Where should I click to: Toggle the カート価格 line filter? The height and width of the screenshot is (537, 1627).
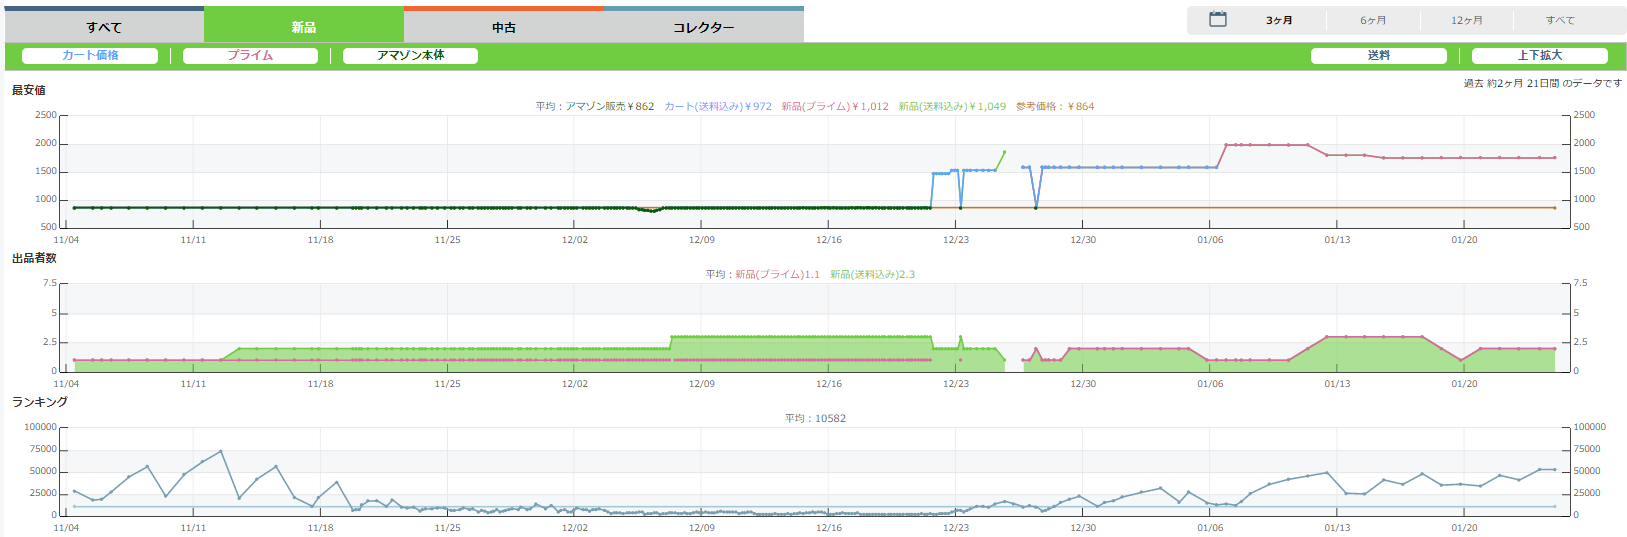coord(90,56)
